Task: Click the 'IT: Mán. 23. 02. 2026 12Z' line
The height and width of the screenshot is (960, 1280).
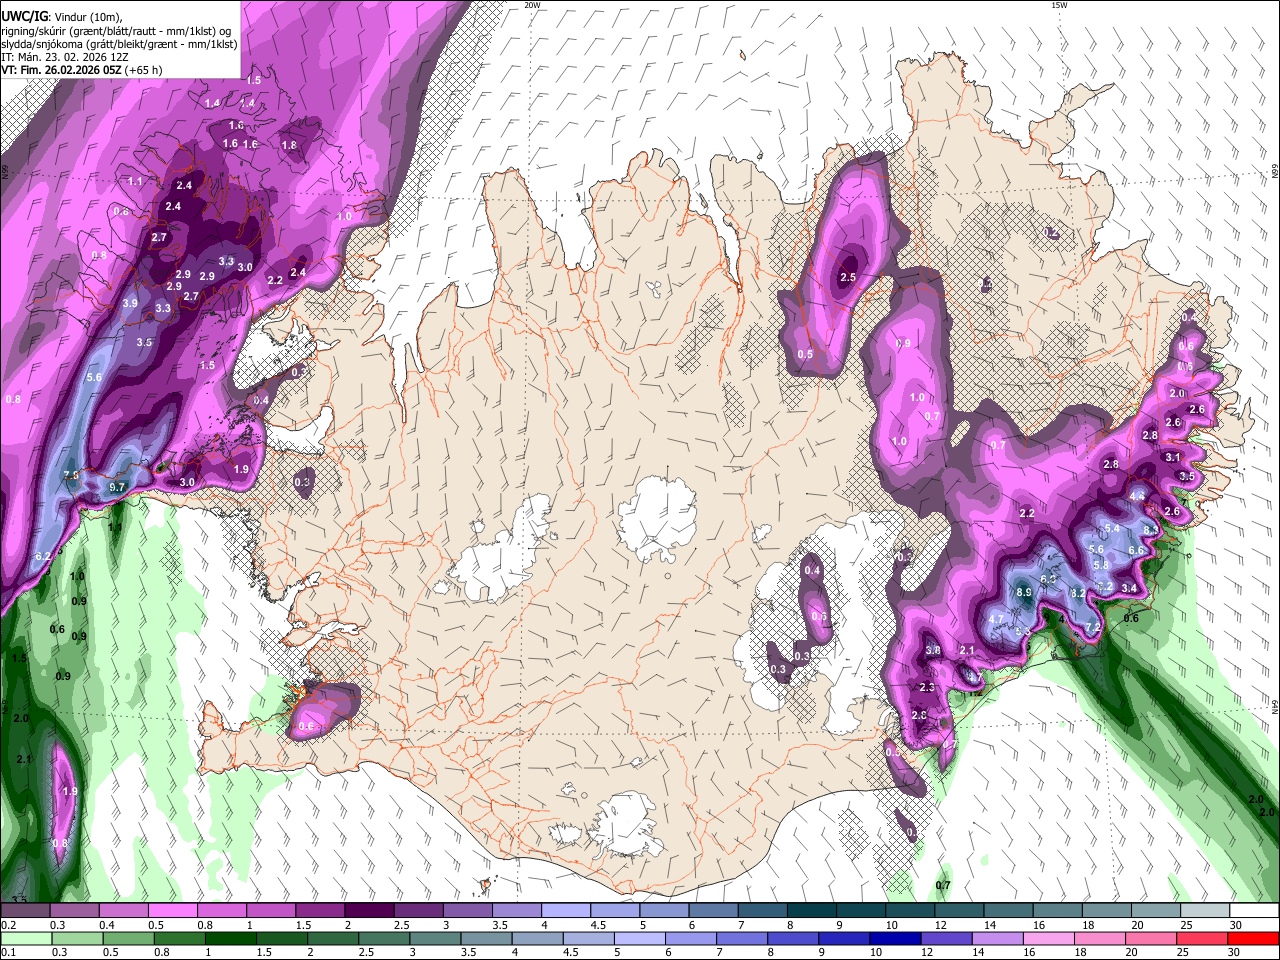Action: point(66,57)
